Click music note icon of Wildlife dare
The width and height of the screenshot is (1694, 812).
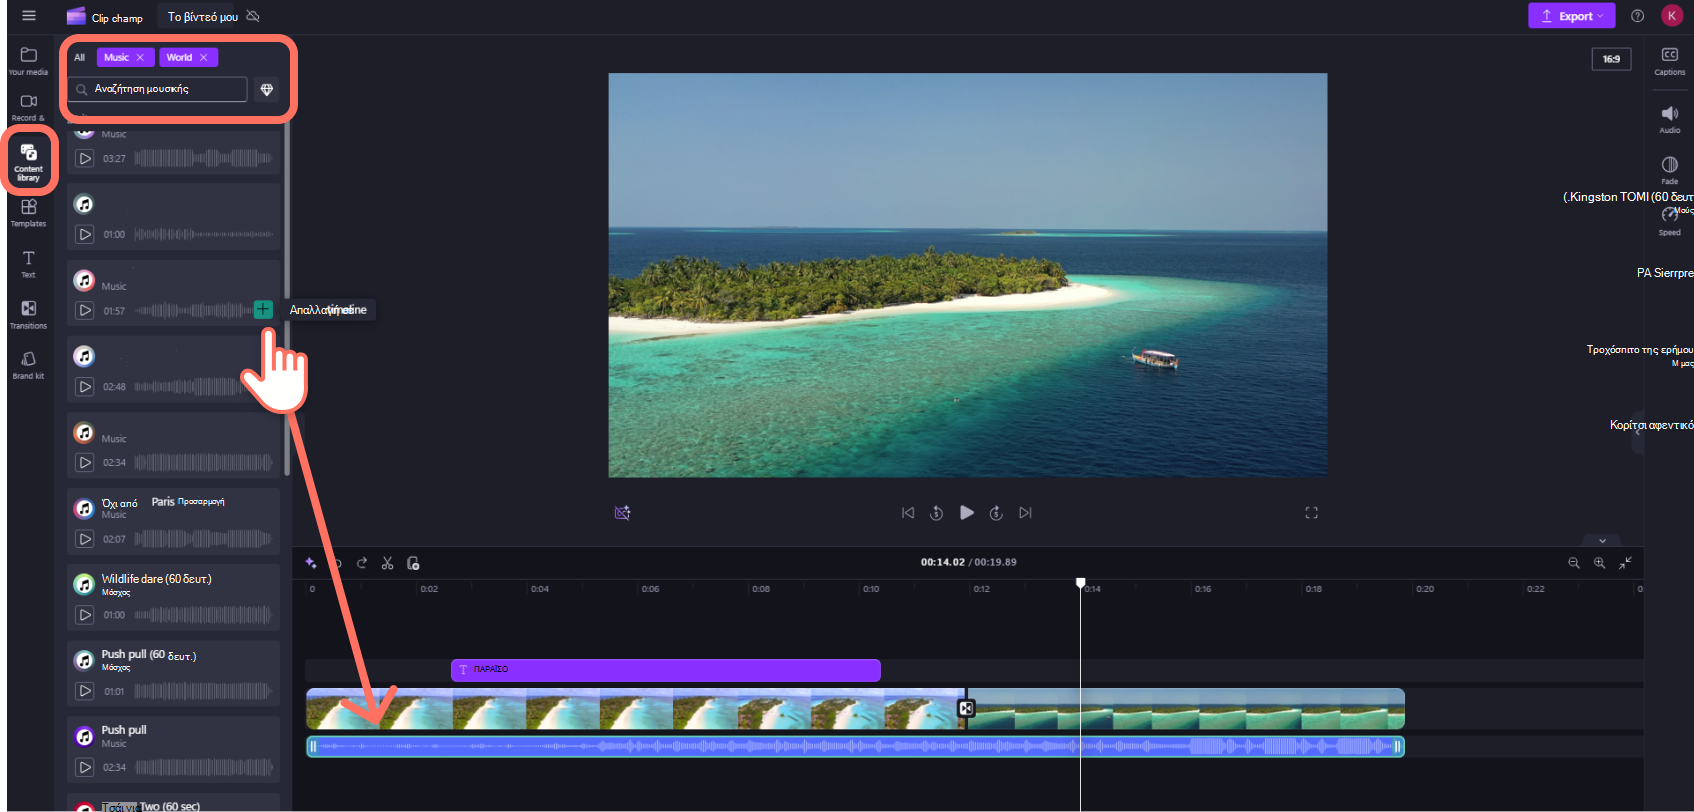point(85,584)
